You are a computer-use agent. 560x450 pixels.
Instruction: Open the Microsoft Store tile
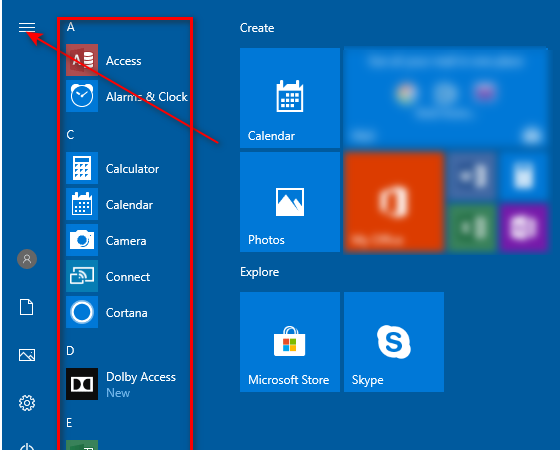[x=290, y=342]
